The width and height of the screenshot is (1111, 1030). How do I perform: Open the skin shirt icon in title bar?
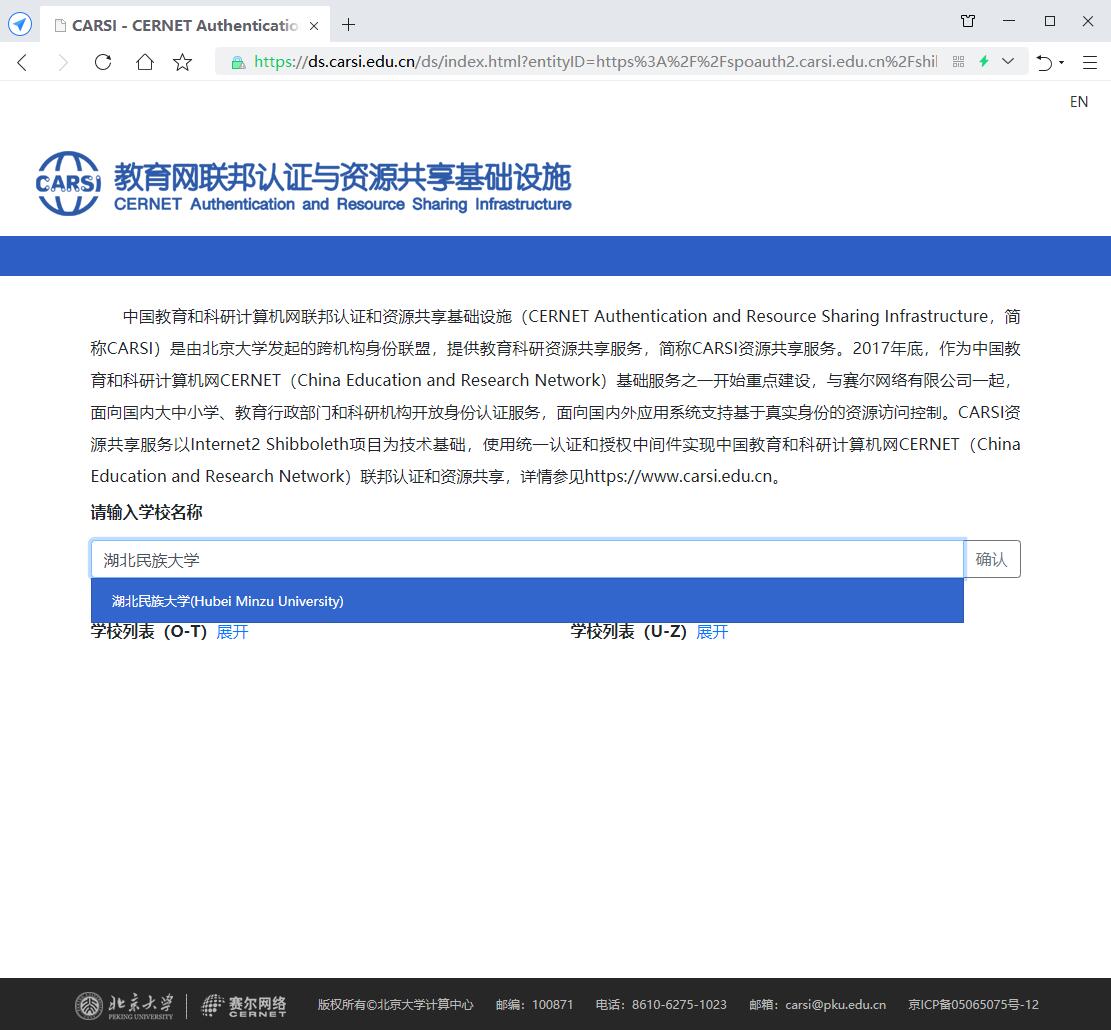coord(967,21)
